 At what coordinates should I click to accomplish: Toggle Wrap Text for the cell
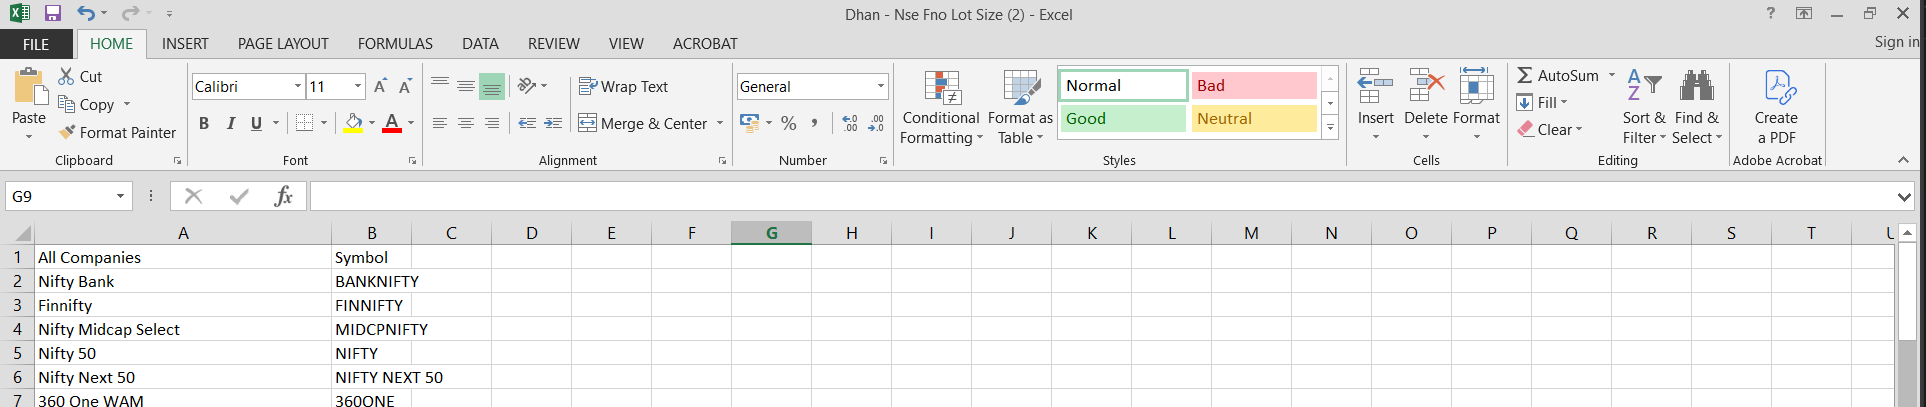[623, 87]
